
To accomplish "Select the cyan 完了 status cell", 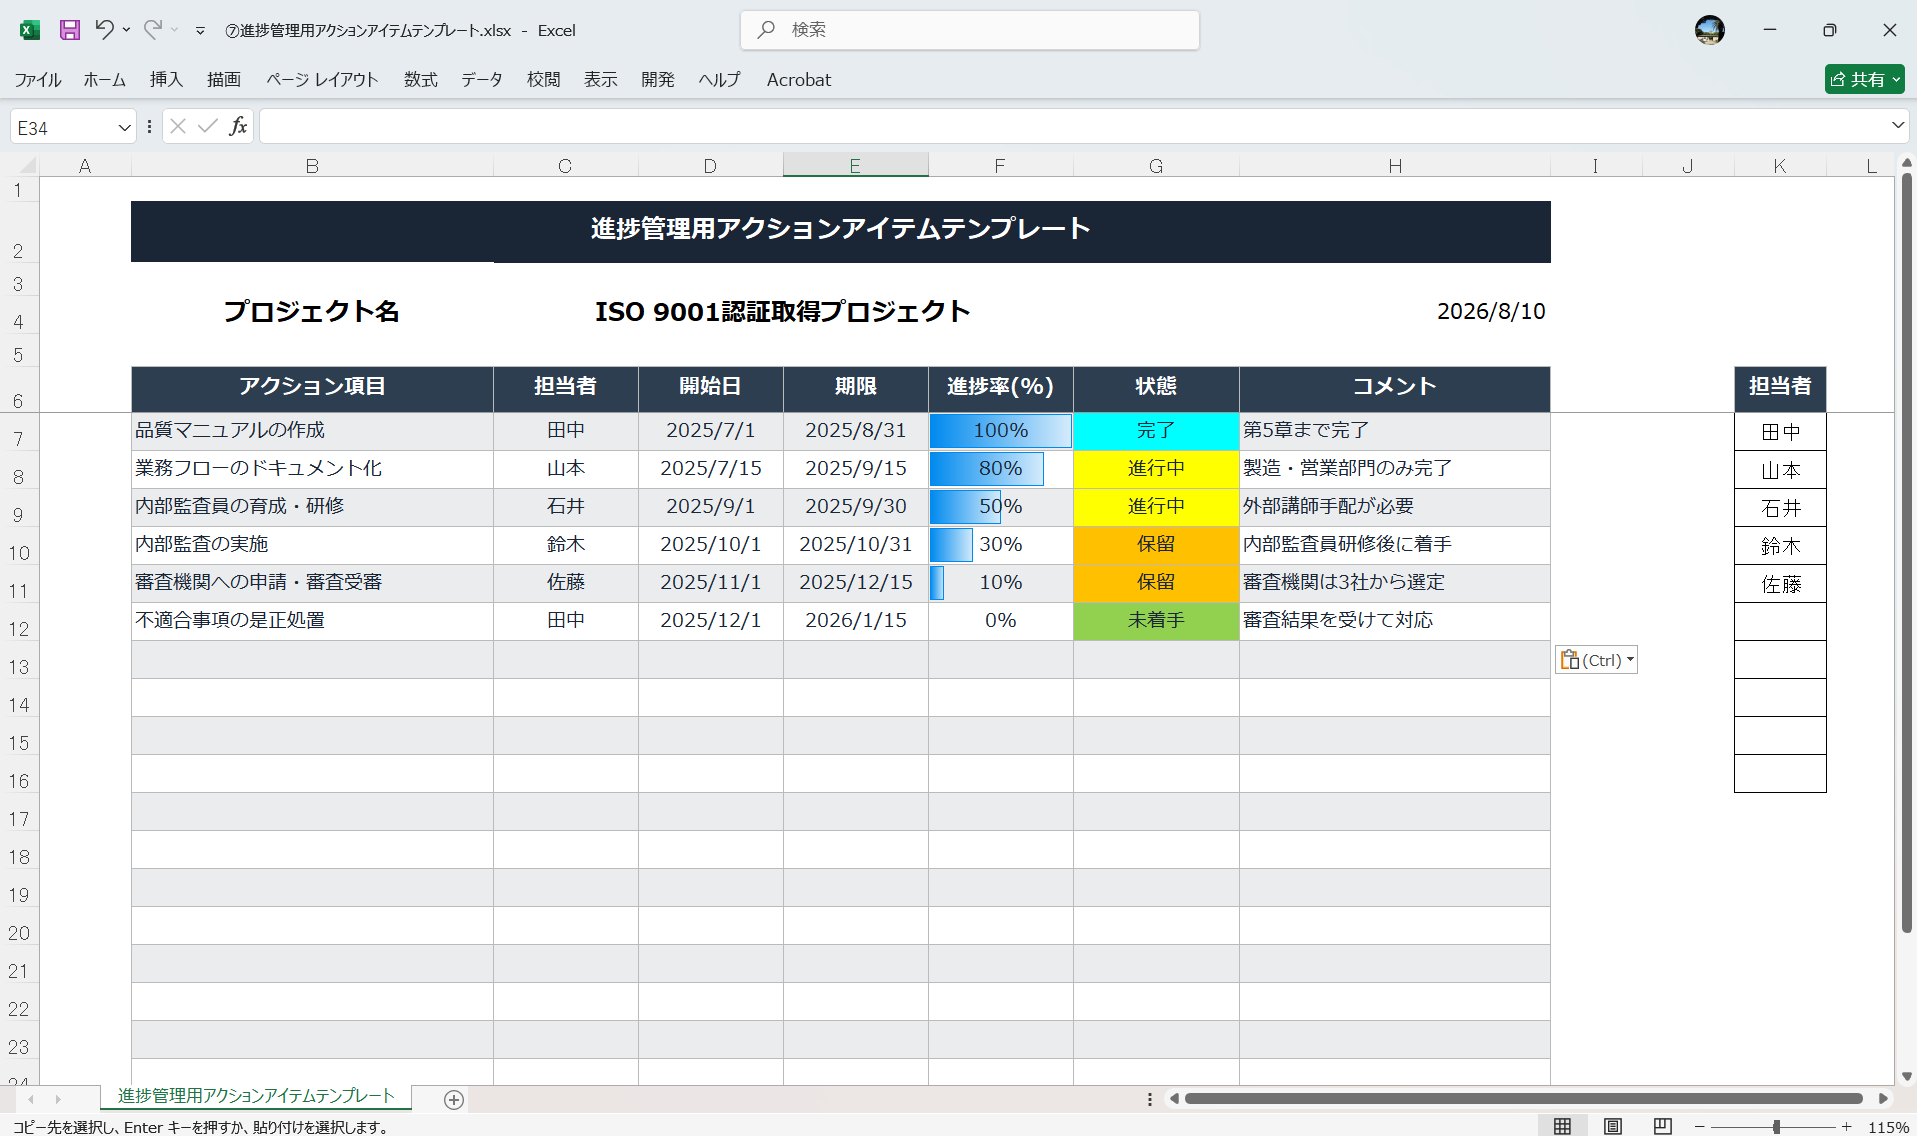I will (x=1156, y=431).
